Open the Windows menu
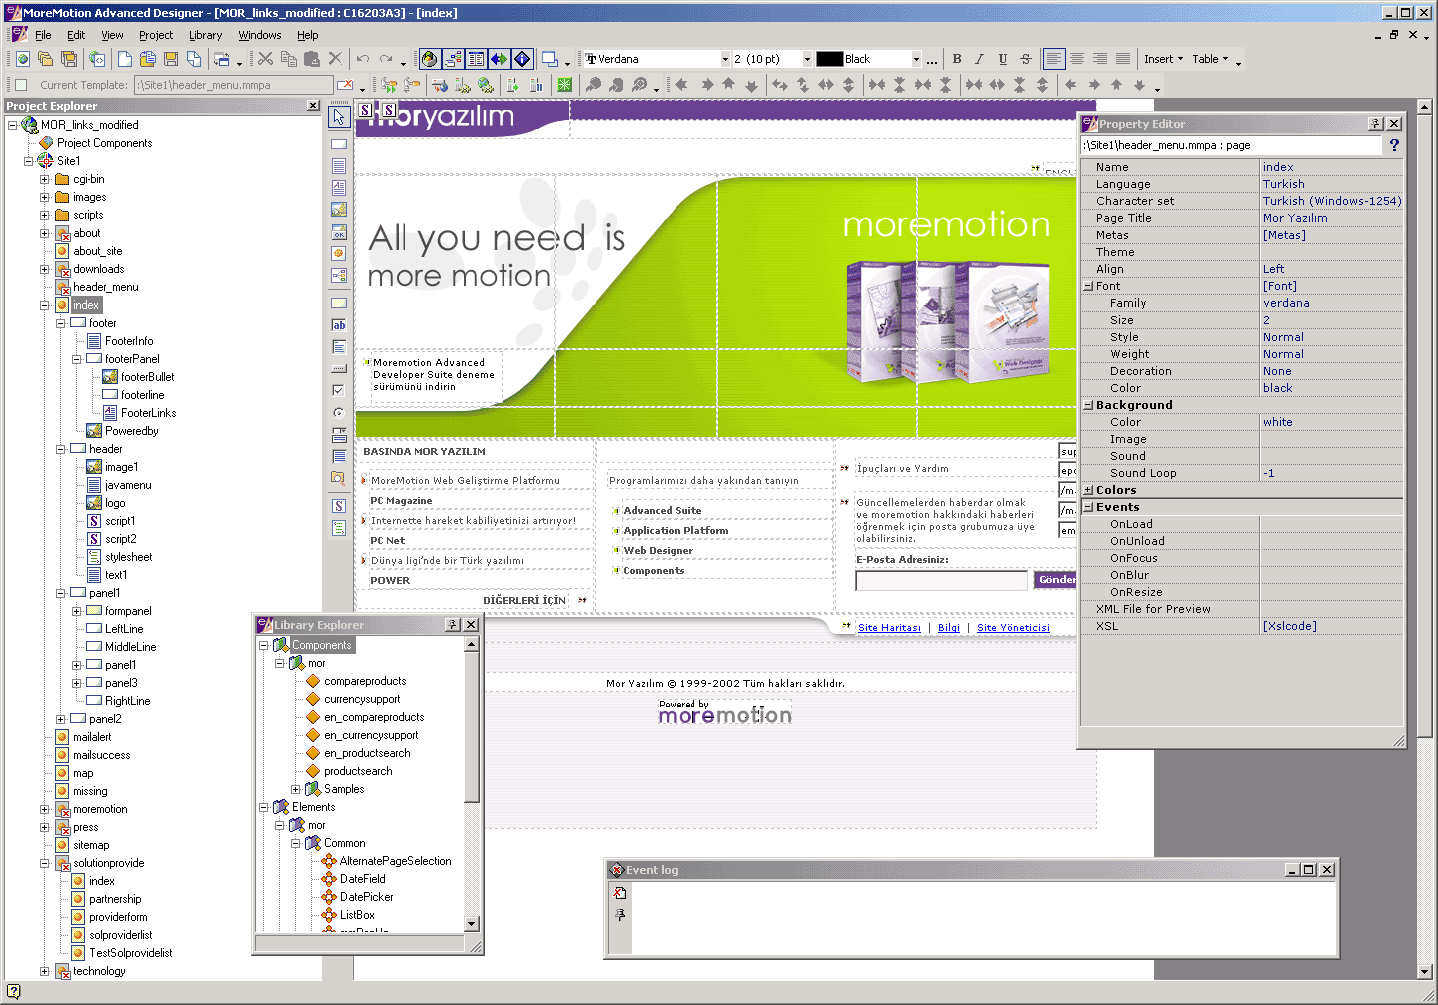Screen dimensions: 1438x1005 tap(259, 34)
